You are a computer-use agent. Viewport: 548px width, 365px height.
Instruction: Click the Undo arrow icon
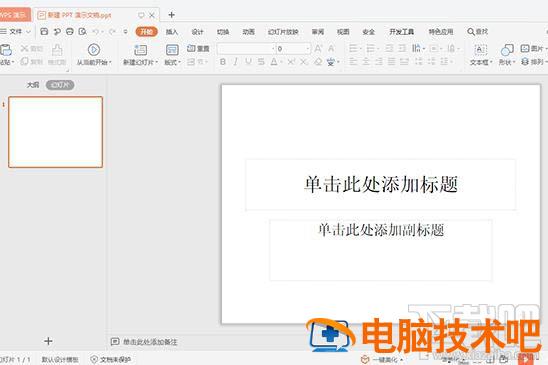pos(96,31)
